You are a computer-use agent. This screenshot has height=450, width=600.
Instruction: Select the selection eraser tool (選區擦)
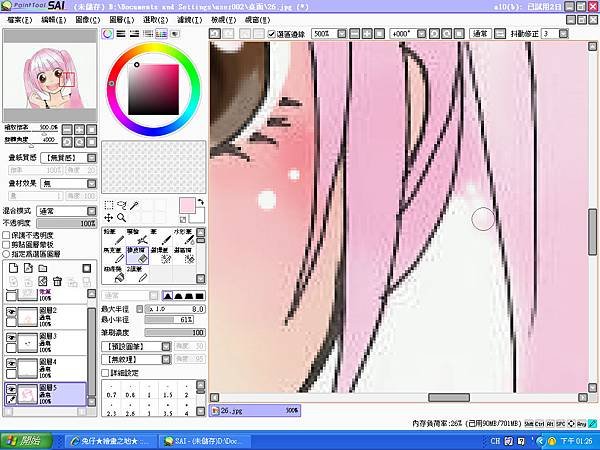point(184,255)
